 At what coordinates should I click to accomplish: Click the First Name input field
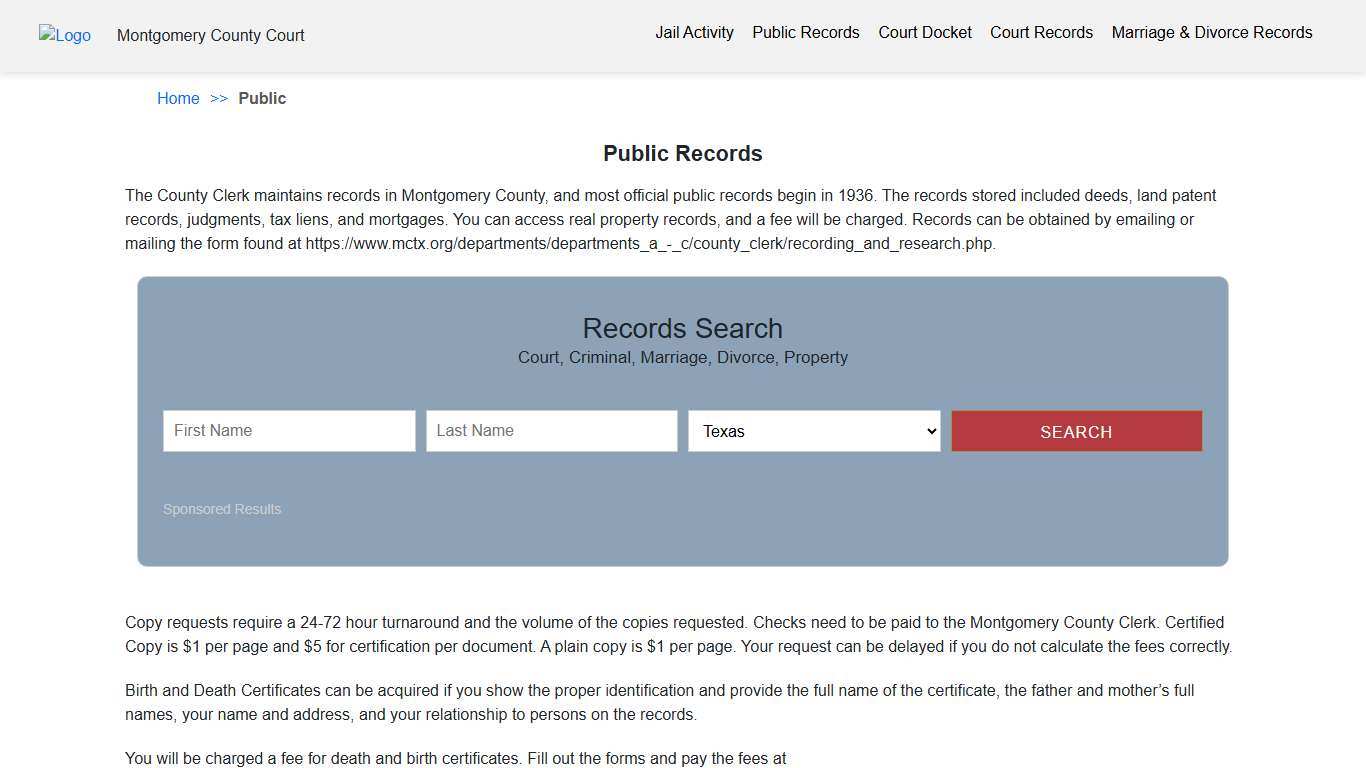[x=288, y=430]
